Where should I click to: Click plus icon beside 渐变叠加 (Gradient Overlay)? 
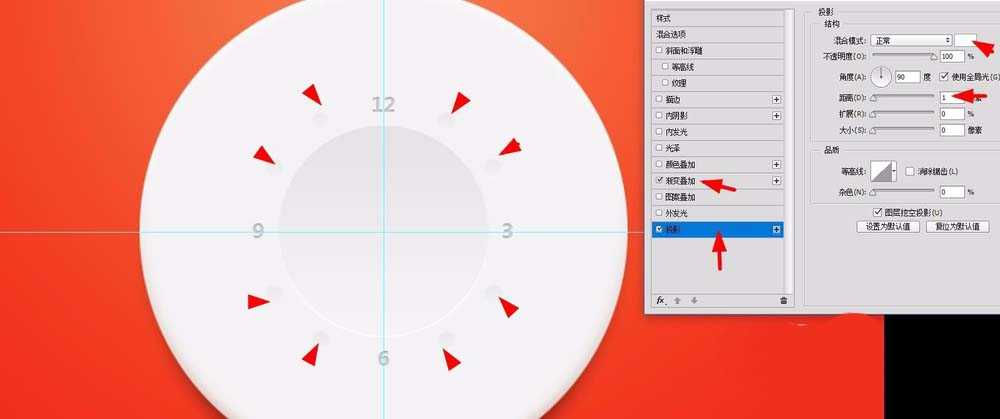point(776,180)
